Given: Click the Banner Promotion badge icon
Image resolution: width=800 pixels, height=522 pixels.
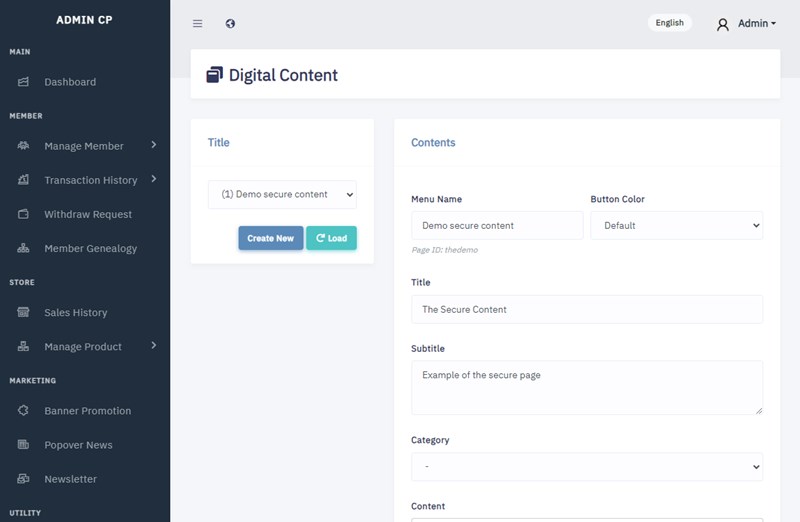Looking at the screenshot, I should pyautogui.click(x=23, y=410).
